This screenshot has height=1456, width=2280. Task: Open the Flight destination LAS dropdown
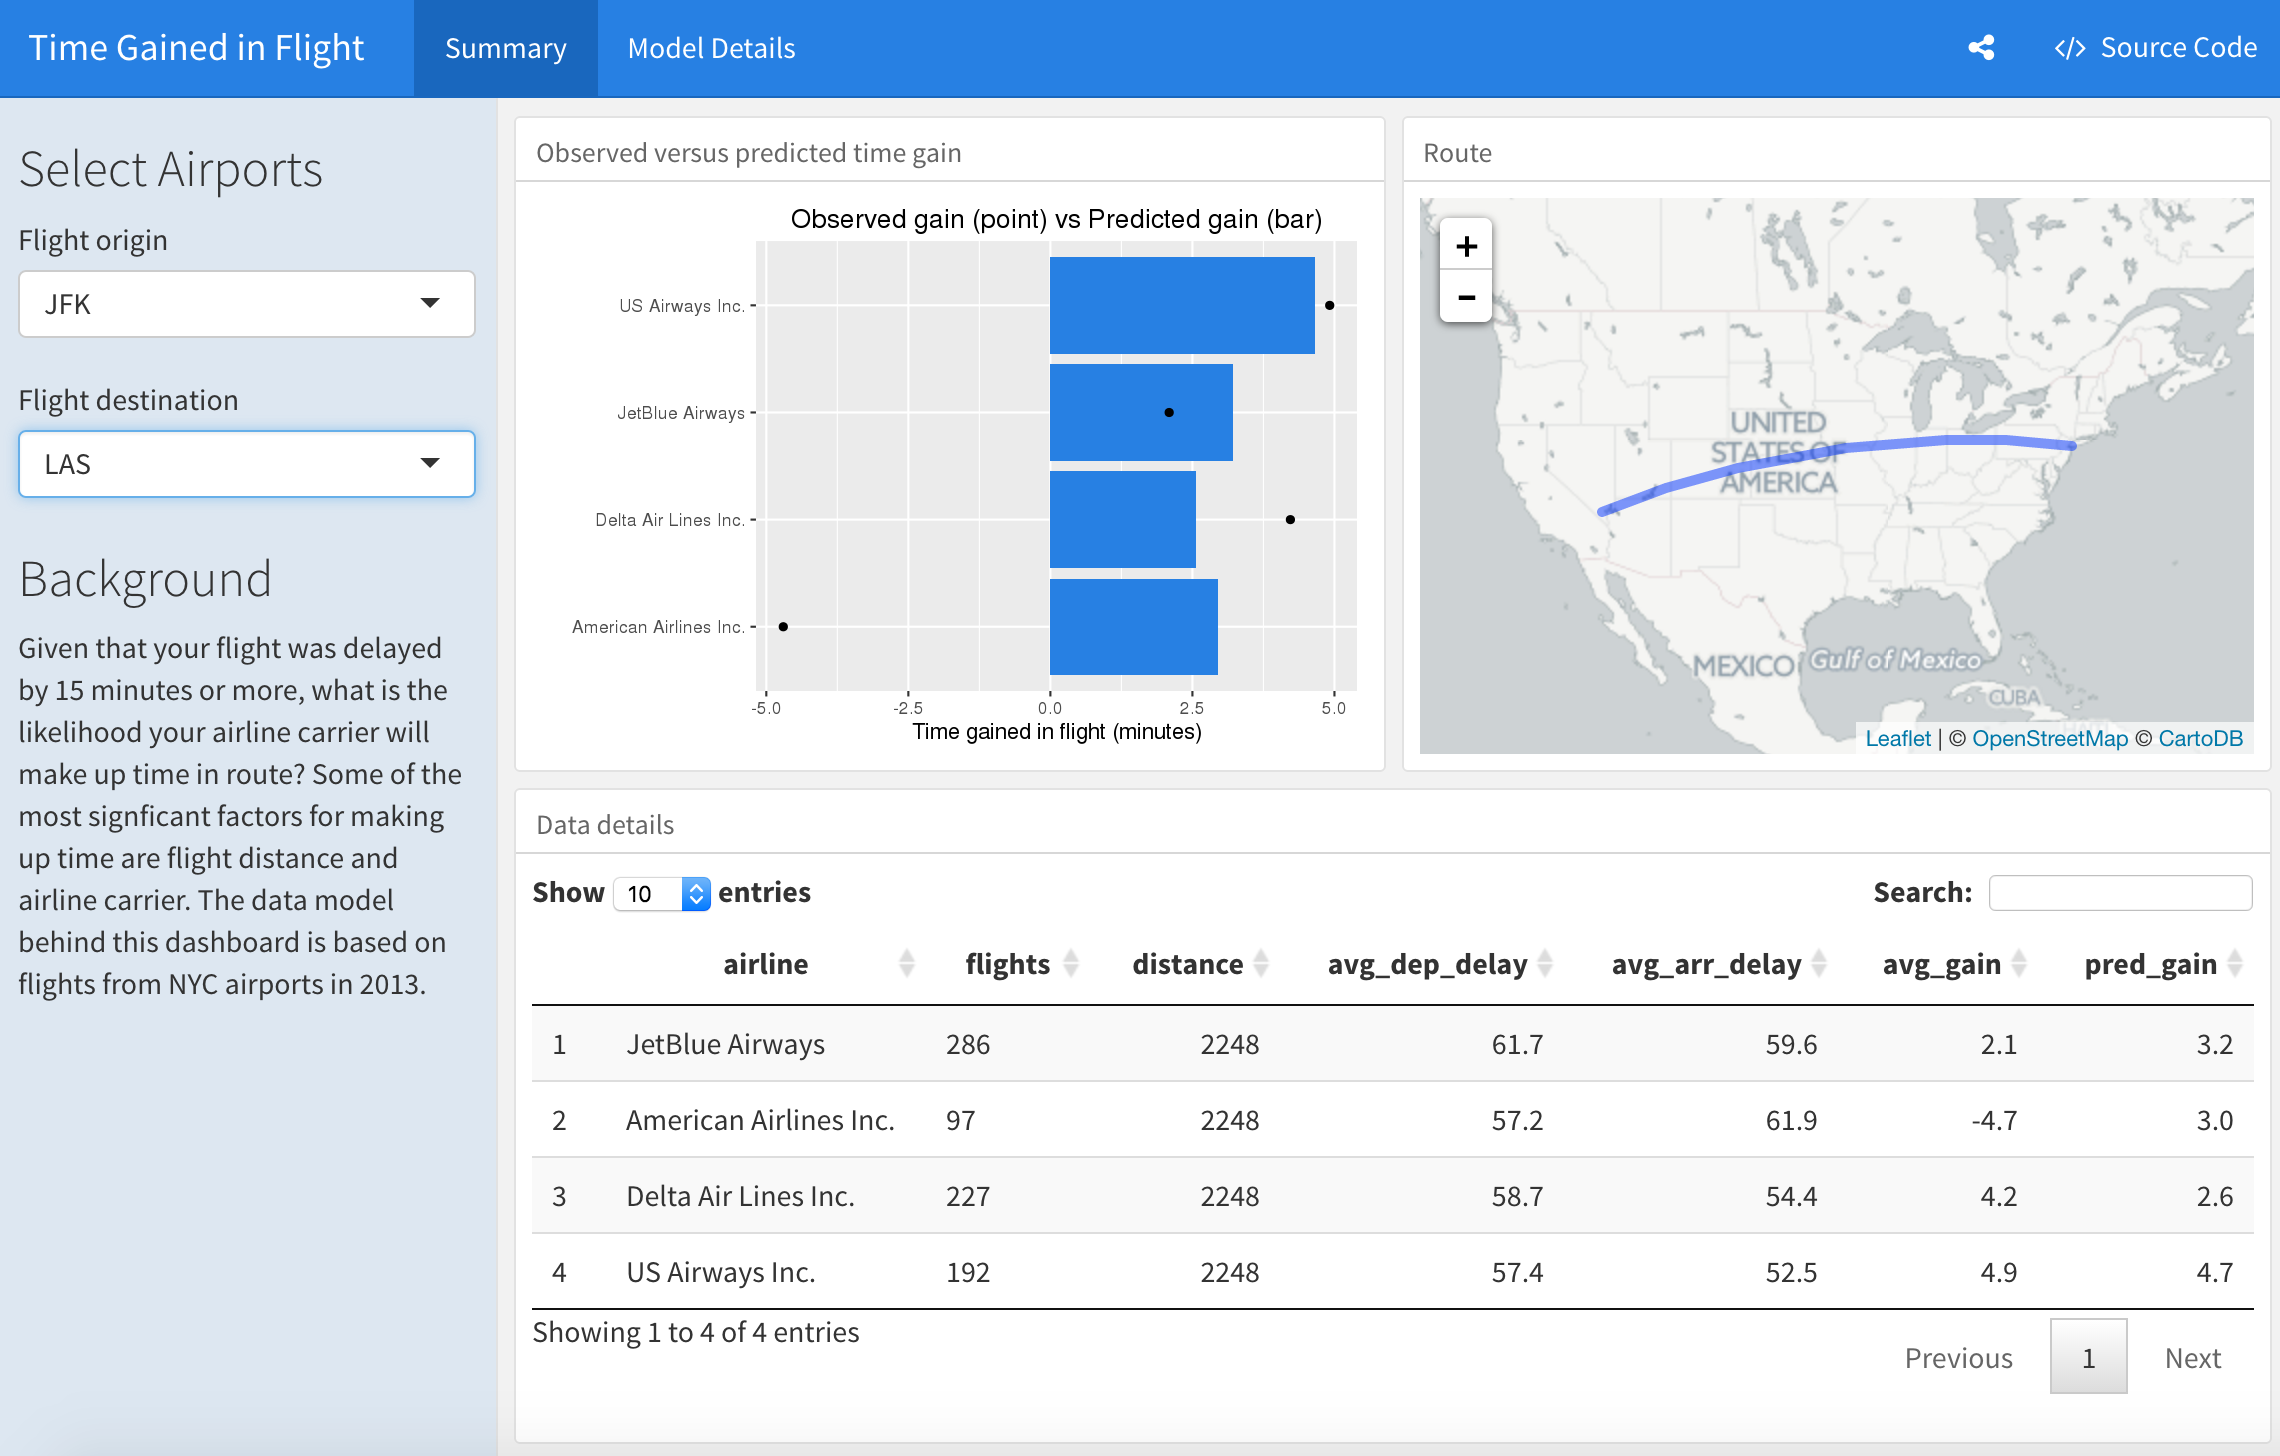tap(246, 464)
